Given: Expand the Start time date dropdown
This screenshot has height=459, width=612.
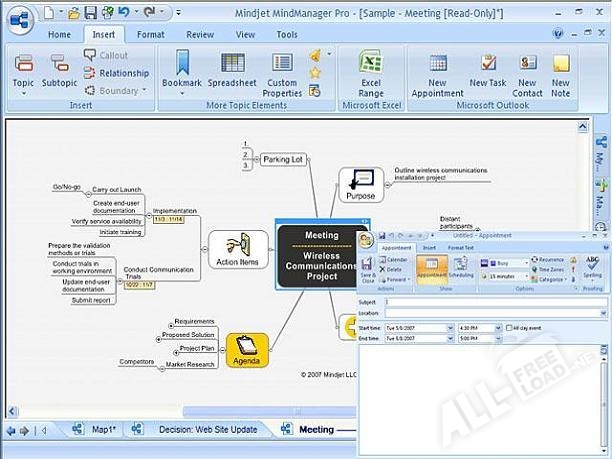Looking at the screenshot, I should [450, 327].
